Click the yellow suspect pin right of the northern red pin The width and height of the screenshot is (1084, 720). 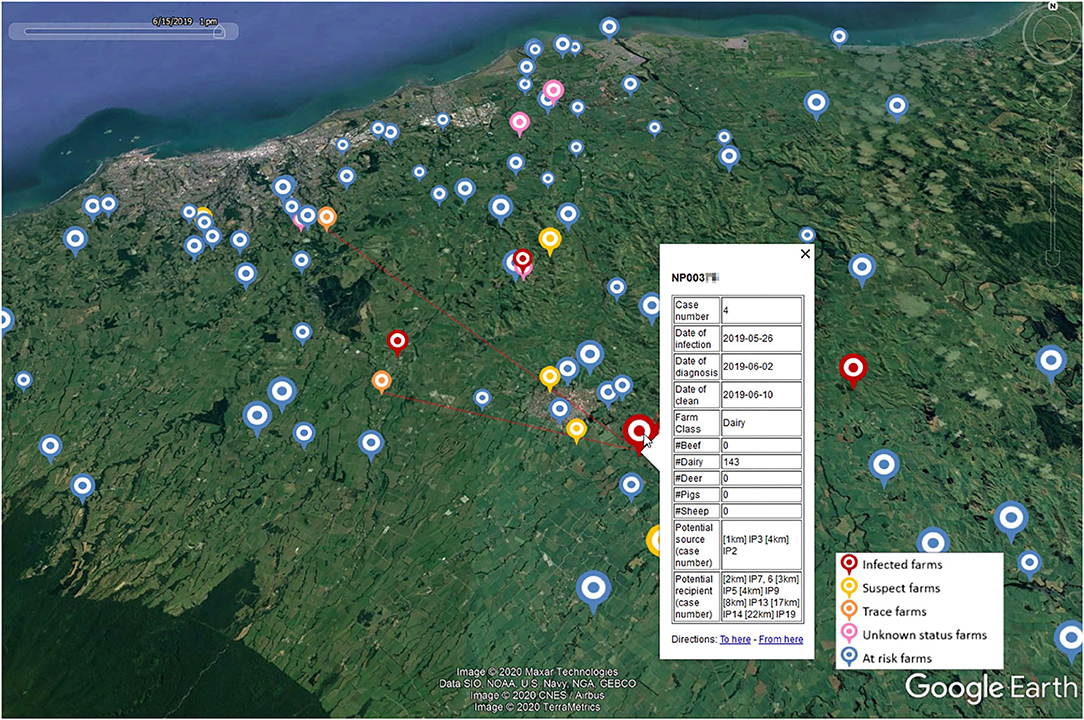pos(550,241)
